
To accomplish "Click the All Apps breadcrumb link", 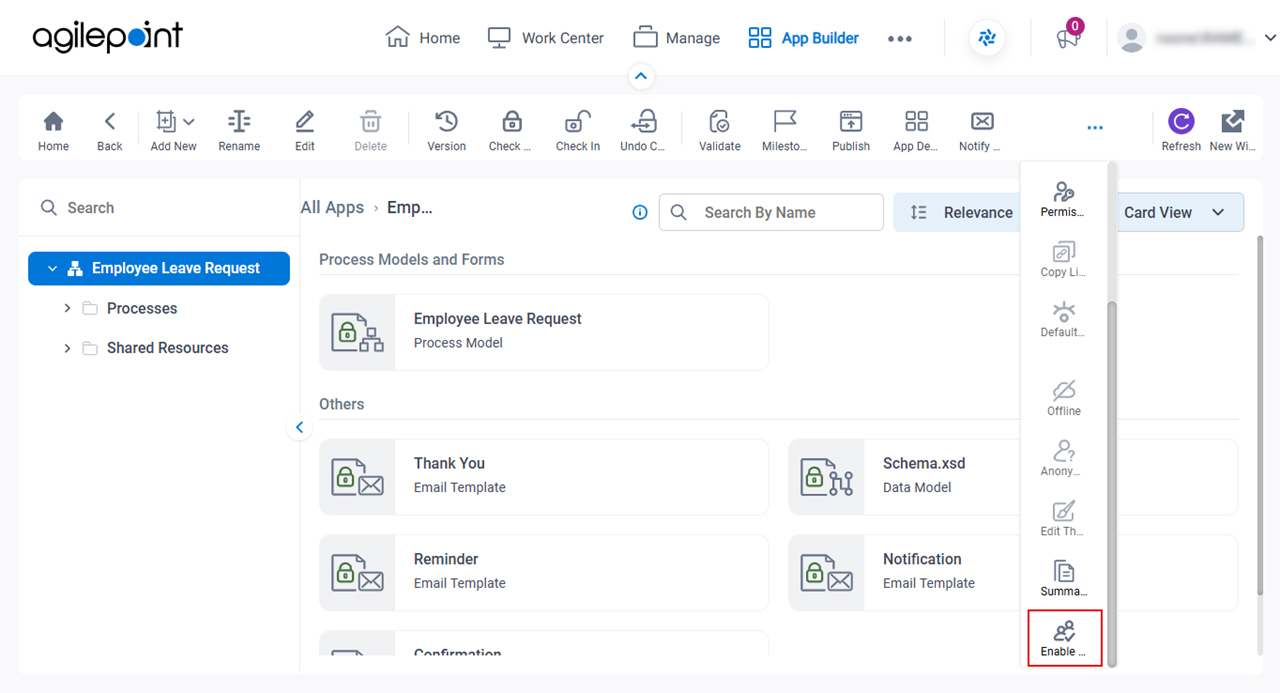I will click(332, 208).
